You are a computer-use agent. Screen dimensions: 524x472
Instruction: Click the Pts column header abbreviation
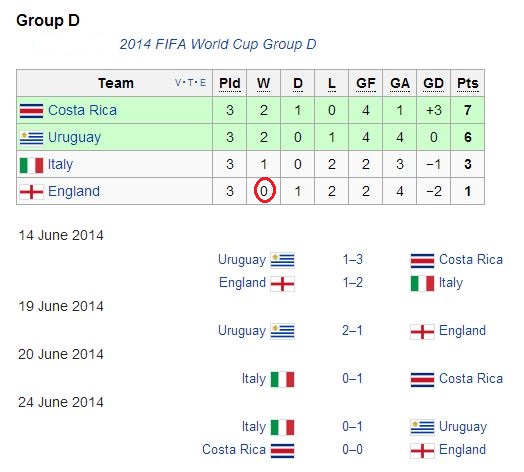coord(468,83)
